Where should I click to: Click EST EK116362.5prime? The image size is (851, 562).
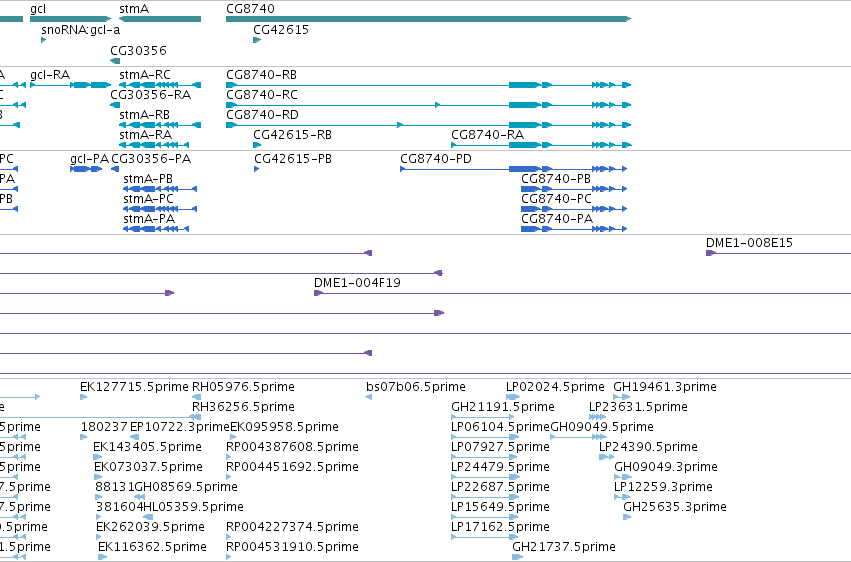coord(153,547)
